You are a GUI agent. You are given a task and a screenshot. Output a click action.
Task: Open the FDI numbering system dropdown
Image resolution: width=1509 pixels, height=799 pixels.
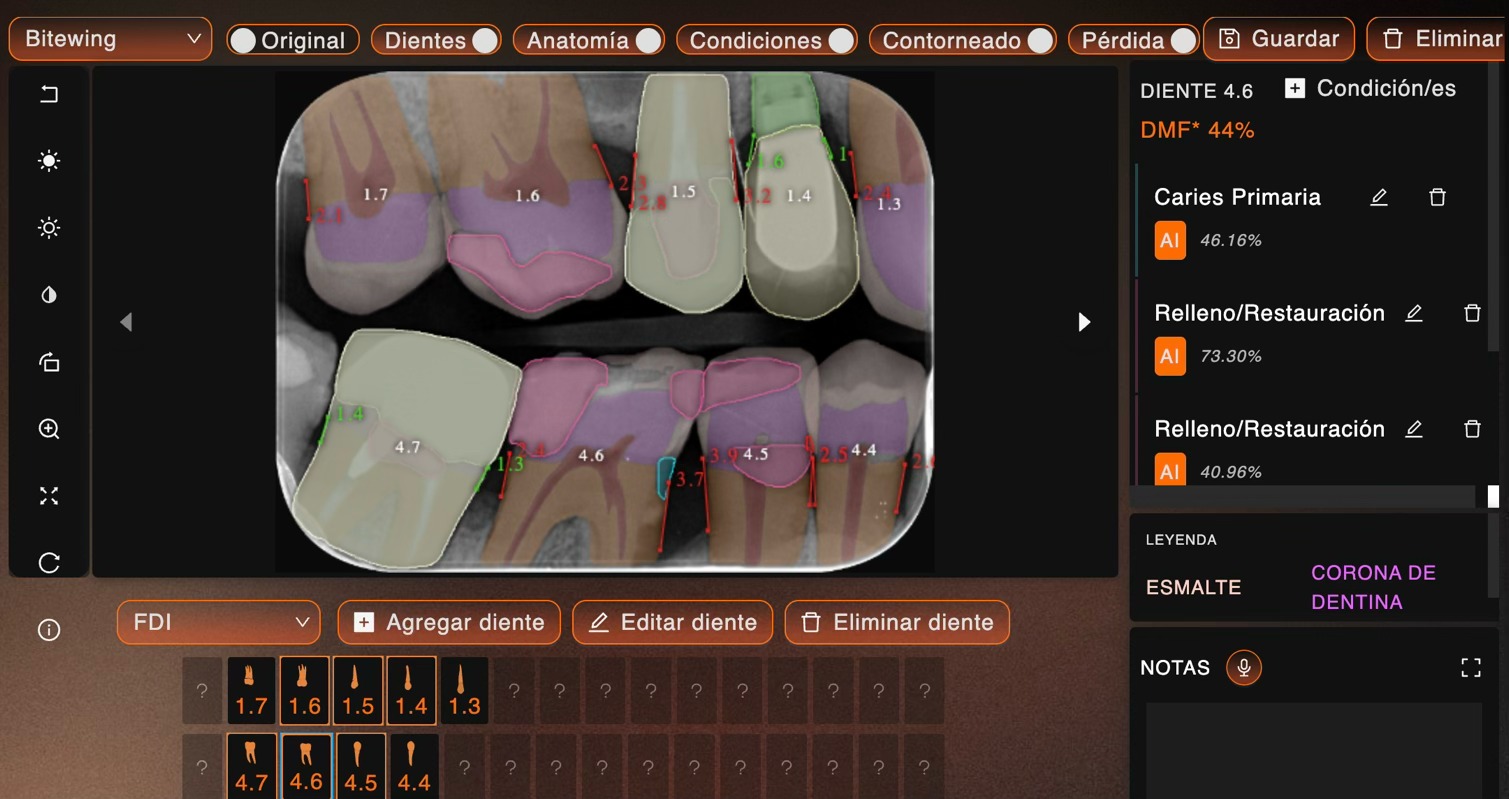[218, 622]
